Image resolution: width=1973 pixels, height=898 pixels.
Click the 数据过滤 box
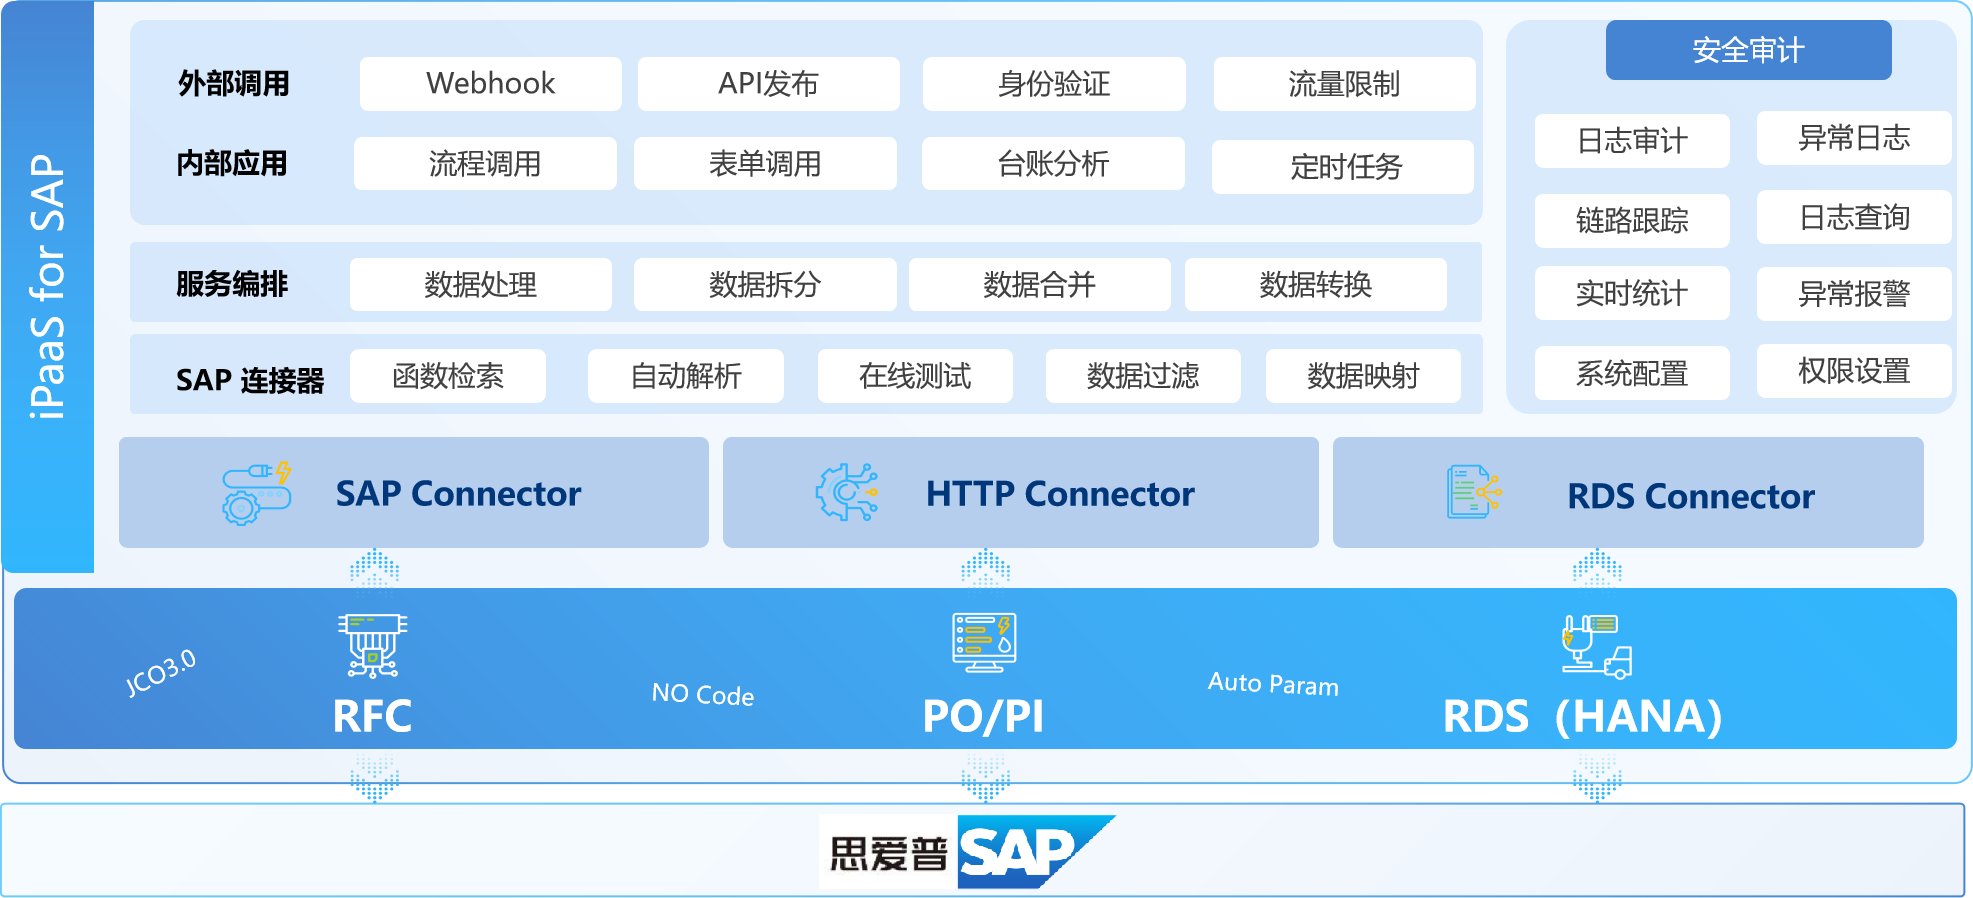click(1143, 376)
